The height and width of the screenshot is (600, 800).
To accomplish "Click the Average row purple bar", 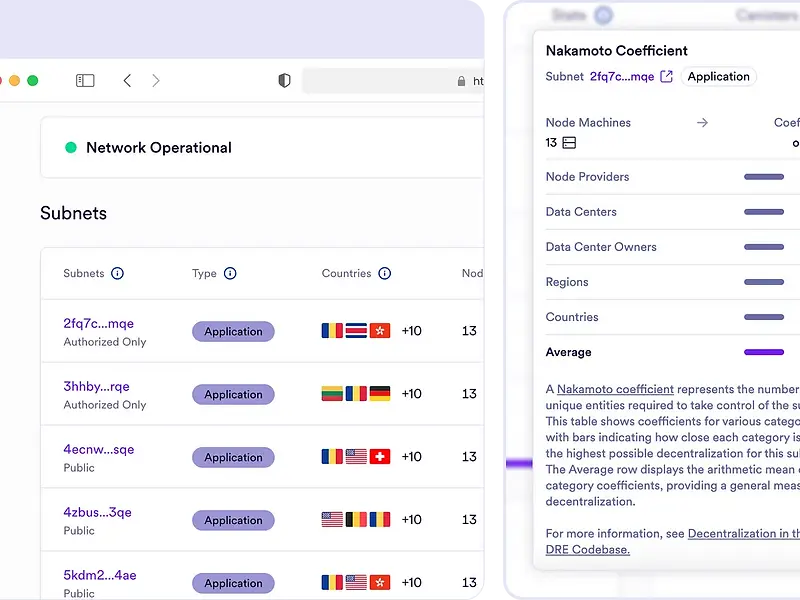I will (x=764, y=352).
